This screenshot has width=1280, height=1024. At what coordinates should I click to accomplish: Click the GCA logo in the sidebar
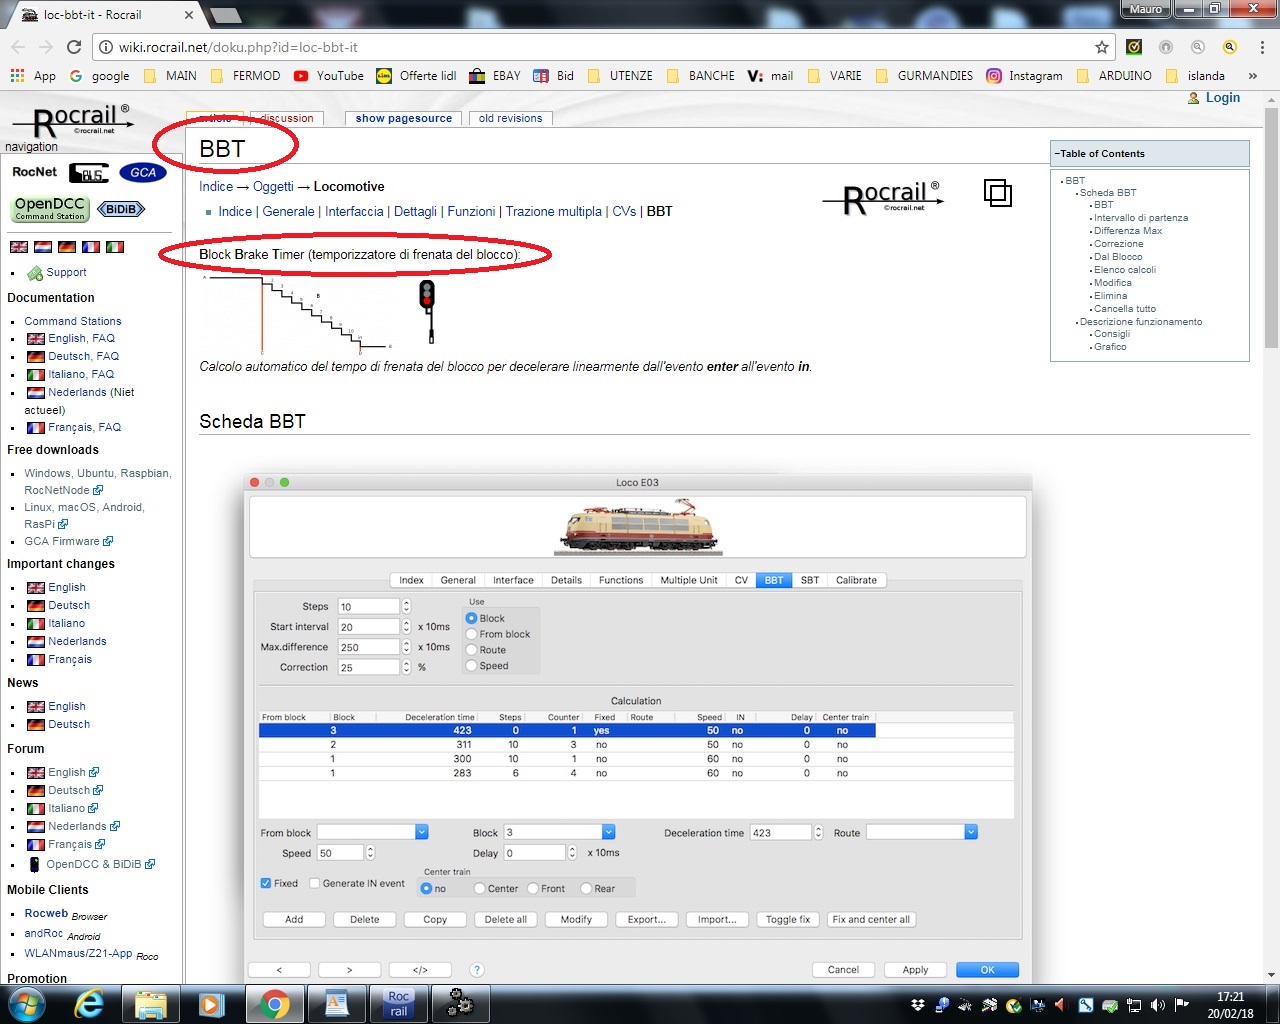[x=142, y=172]
